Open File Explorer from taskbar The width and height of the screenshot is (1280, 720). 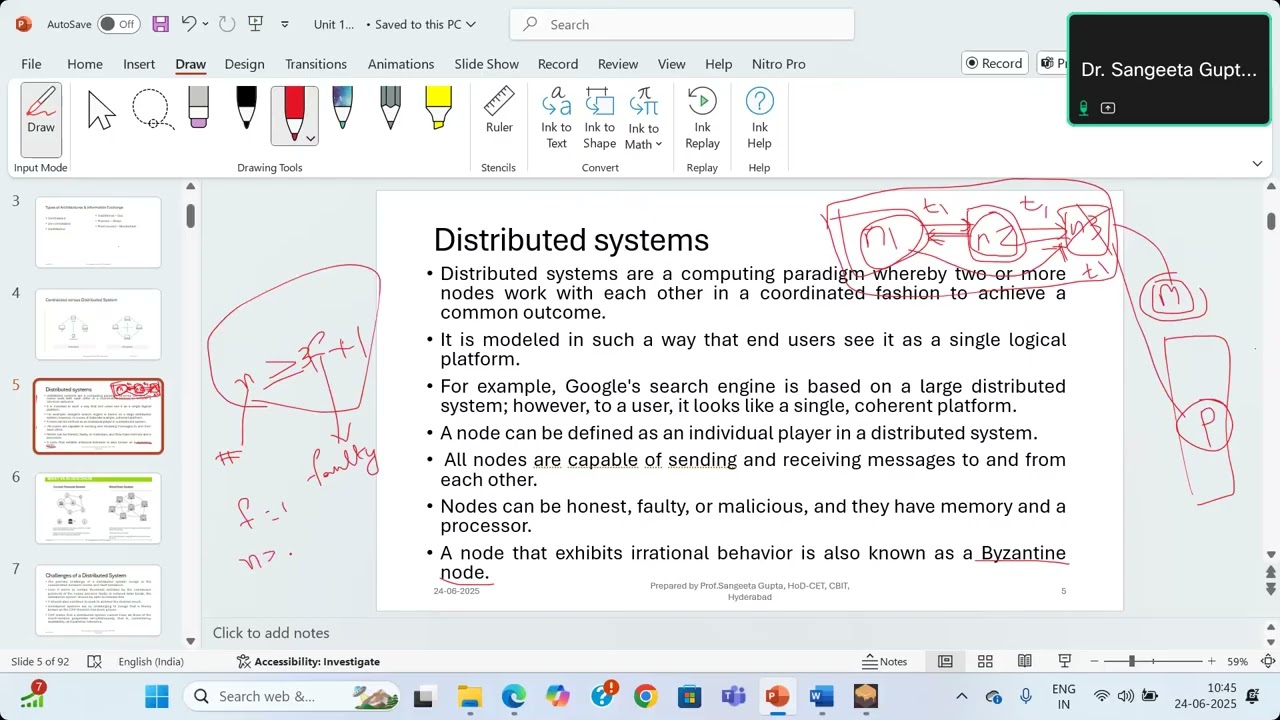(x=470, y=696)
